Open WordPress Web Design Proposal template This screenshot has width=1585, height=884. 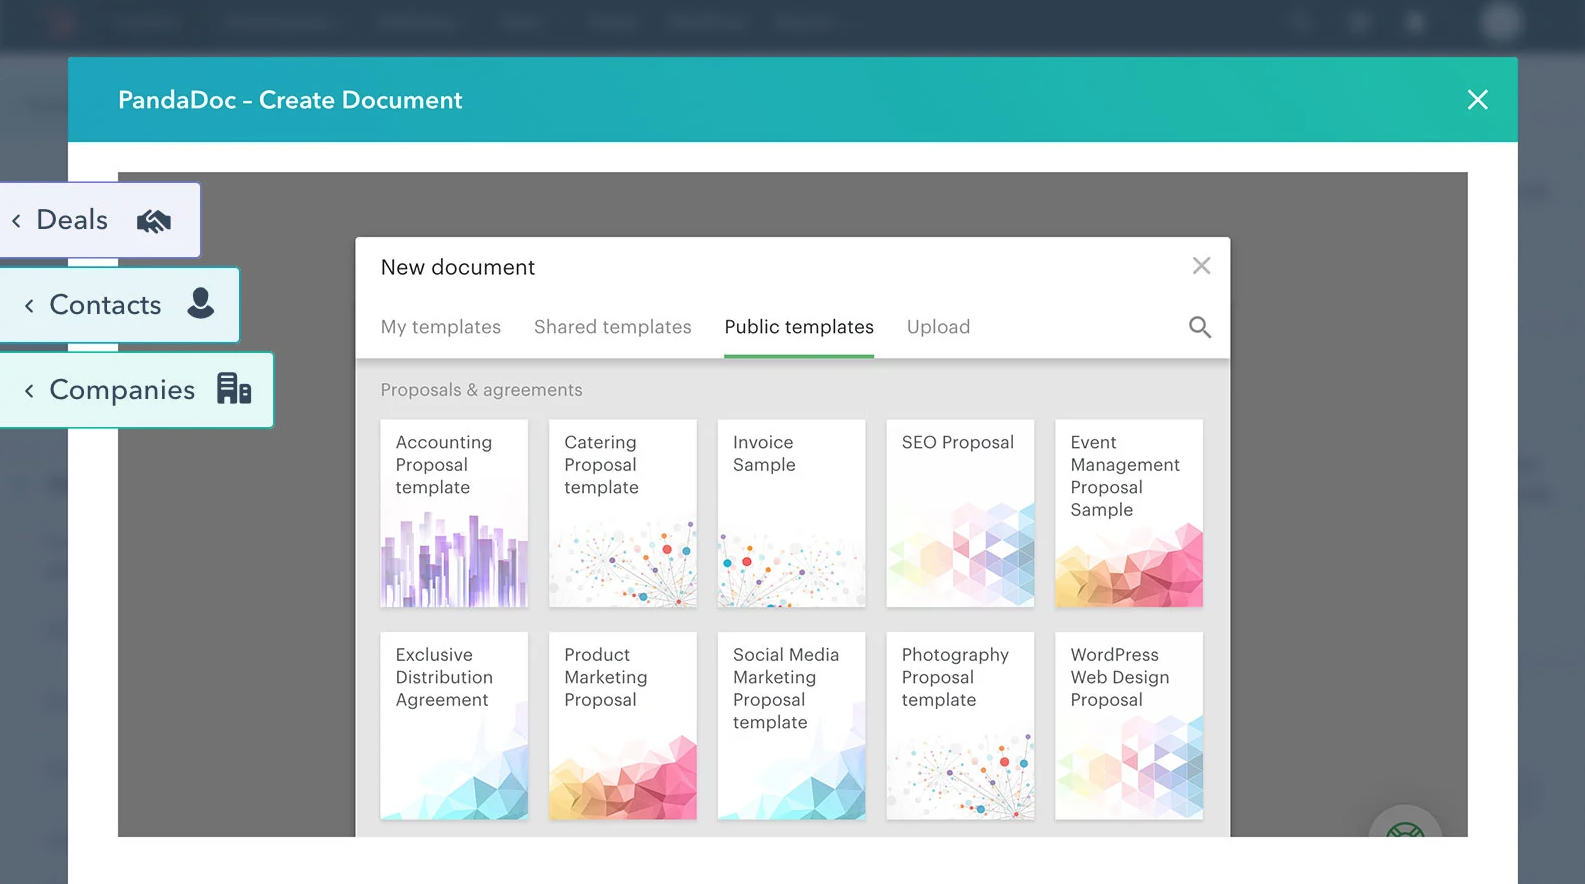pyautogui.click(x=1129, y=725)
